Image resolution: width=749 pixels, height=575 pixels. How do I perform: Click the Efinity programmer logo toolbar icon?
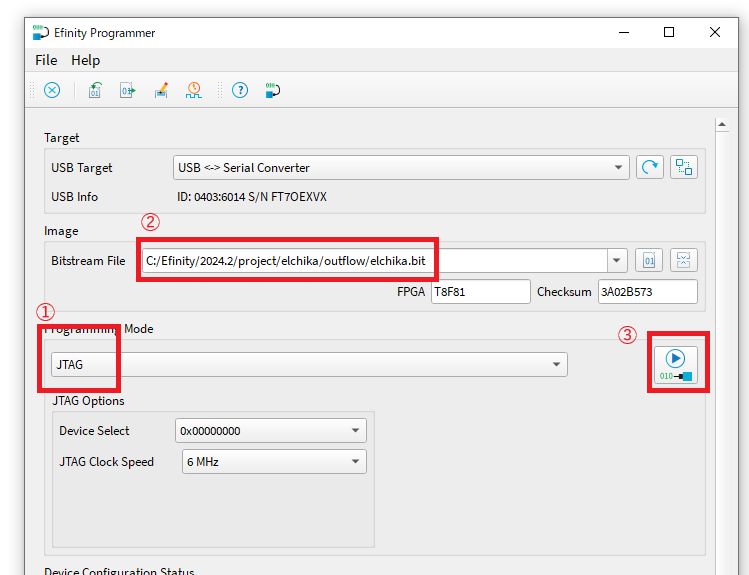point(272,90)
